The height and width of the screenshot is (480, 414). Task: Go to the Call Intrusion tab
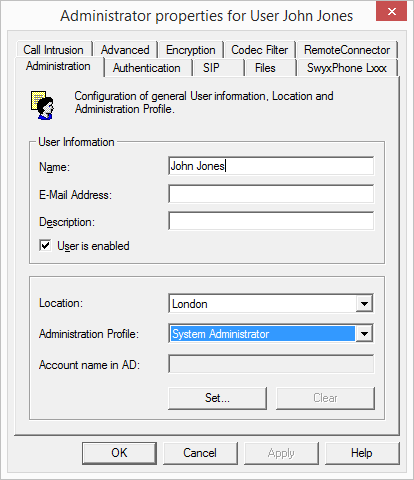[54, 50]
